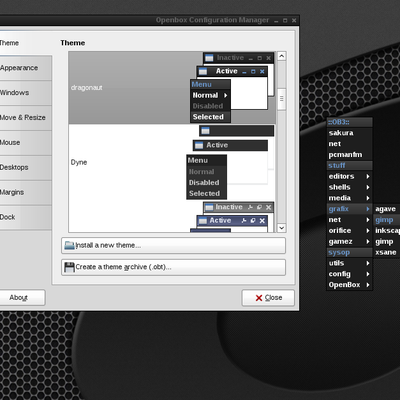Screen dimensions: 400x400
Task: Launch xsane from grafix submenu
Action: point(386,252)
